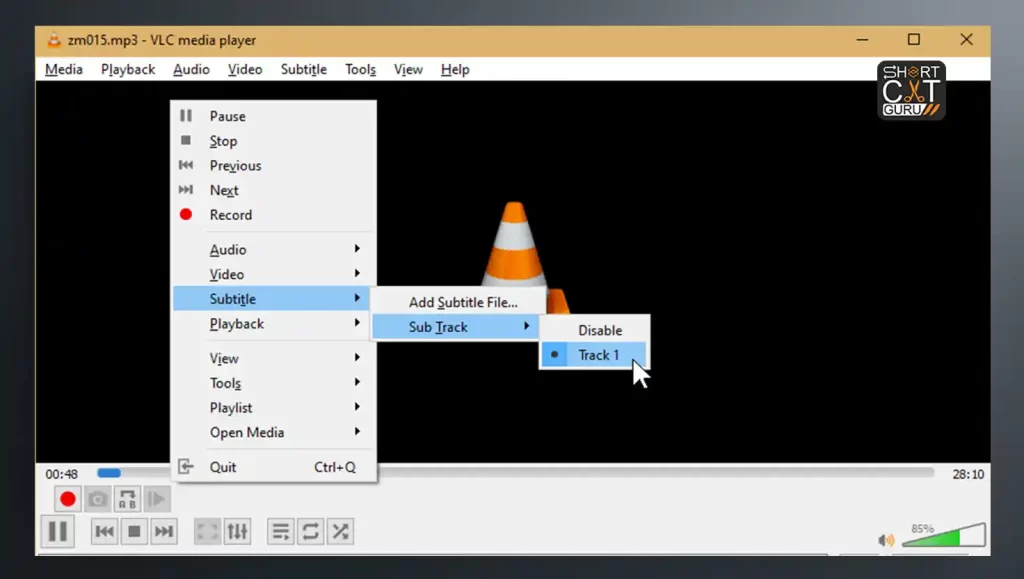Stop playback using bottom toolbar square button
Screen dimensions: 1024x579
coord(134,531)
